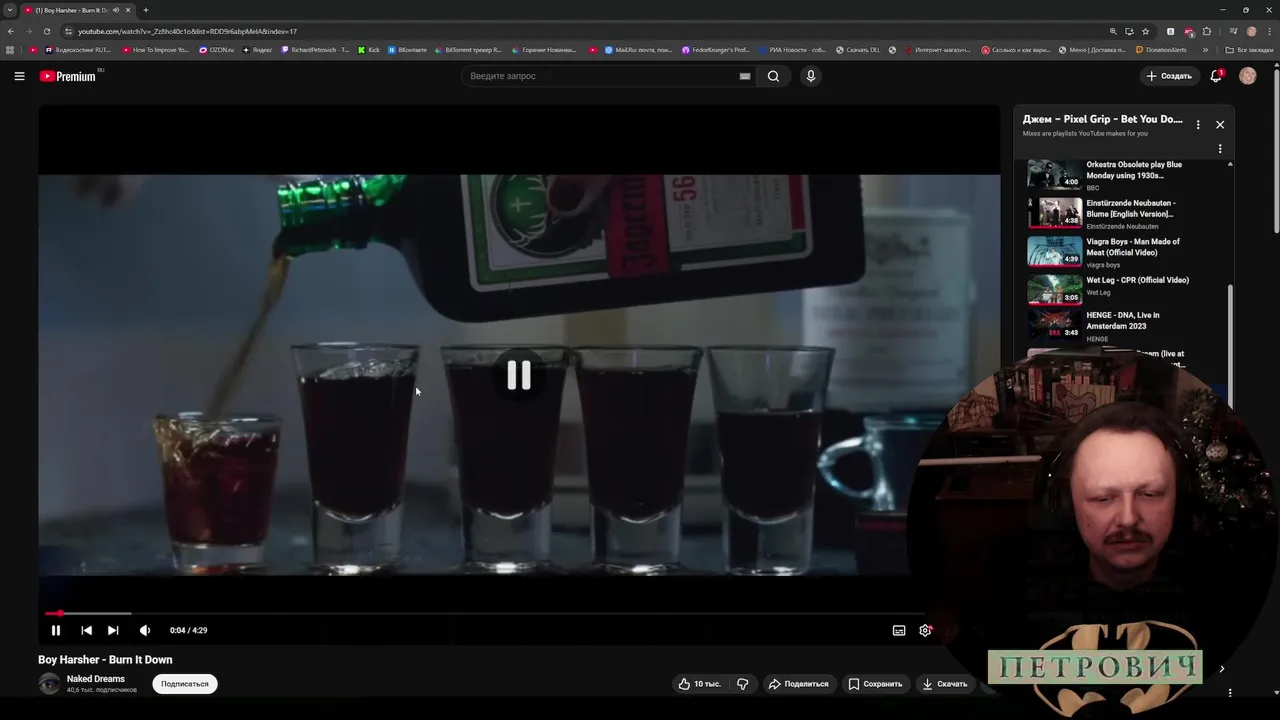Expand the chevron arrow next to Скачать
1280x720 pixels.
[1221, 669]
